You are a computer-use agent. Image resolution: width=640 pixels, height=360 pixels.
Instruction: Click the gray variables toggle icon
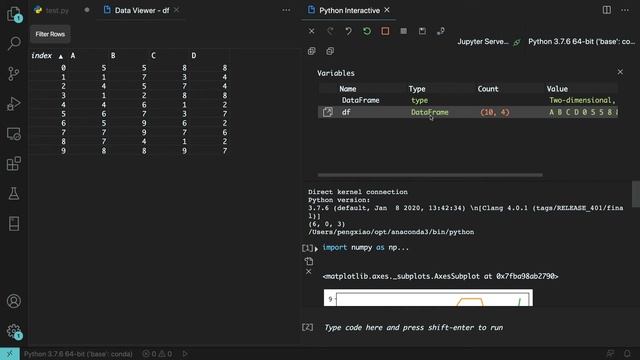pos(403,31)
